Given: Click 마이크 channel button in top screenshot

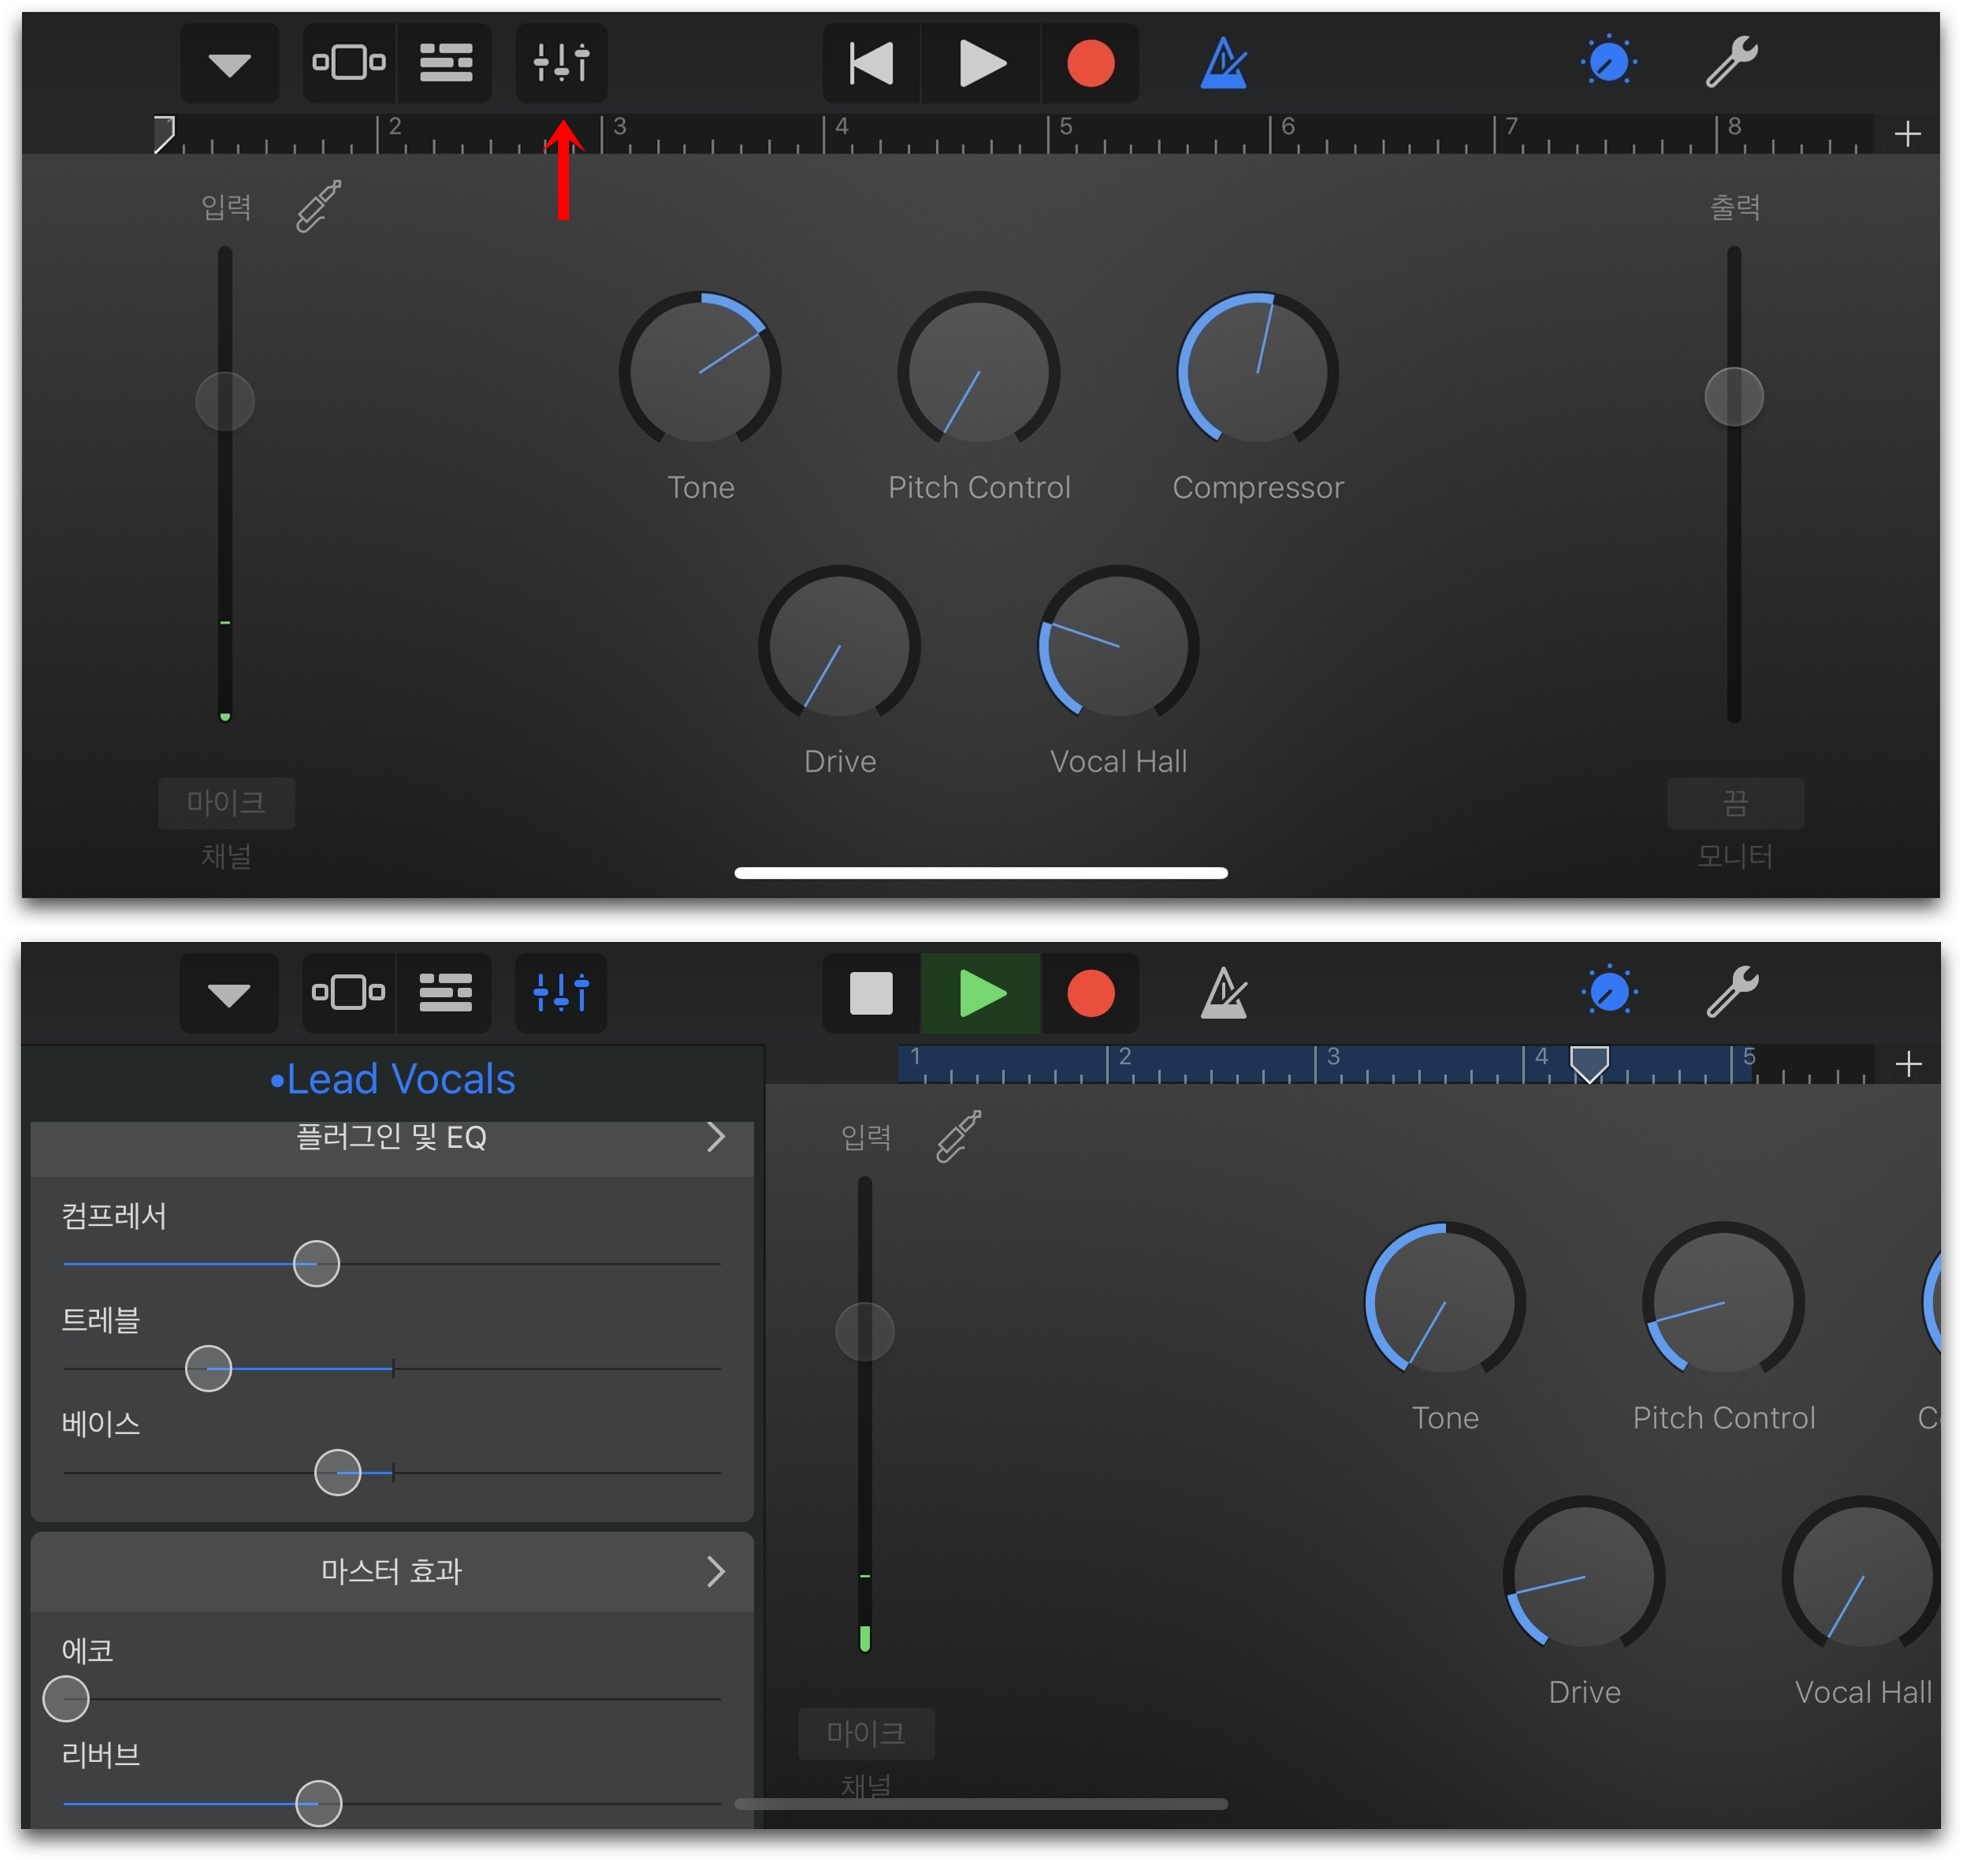Looking at the screenshot, I should (x=226, y=802).
